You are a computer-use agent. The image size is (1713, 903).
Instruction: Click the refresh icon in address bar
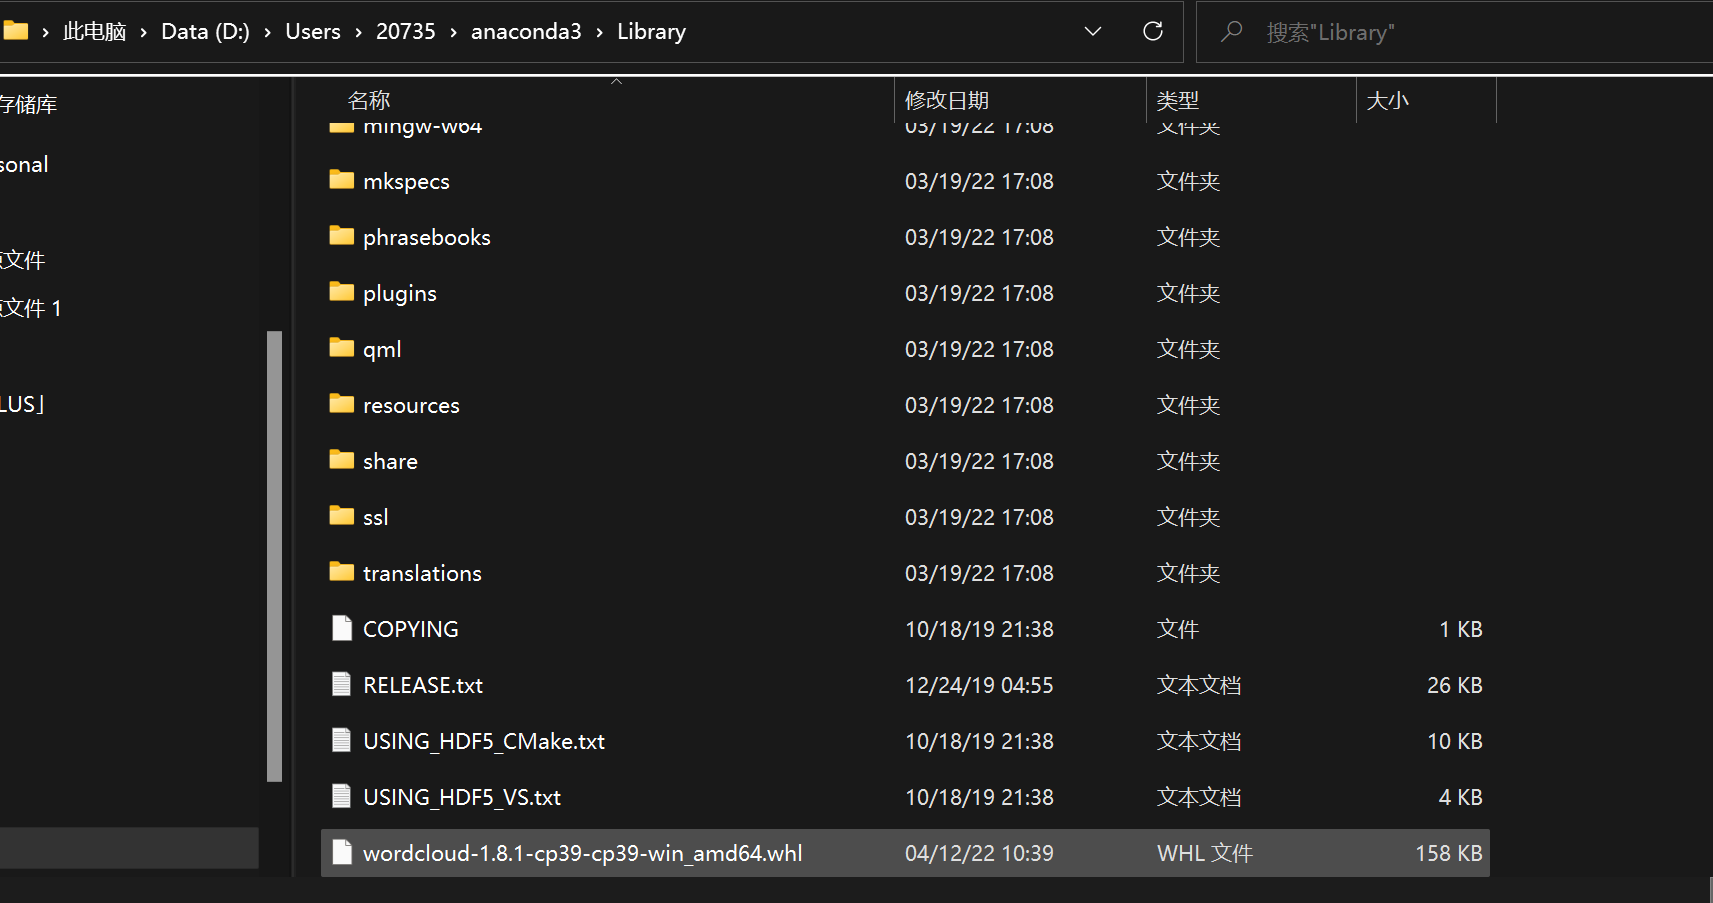pyautogui.click(x=1152, y=31)
